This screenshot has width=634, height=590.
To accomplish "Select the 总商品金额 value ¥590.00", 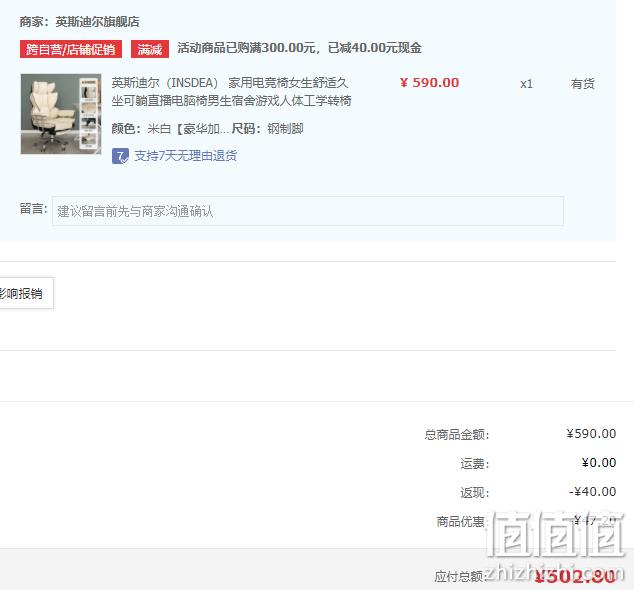I will [591, 434].
